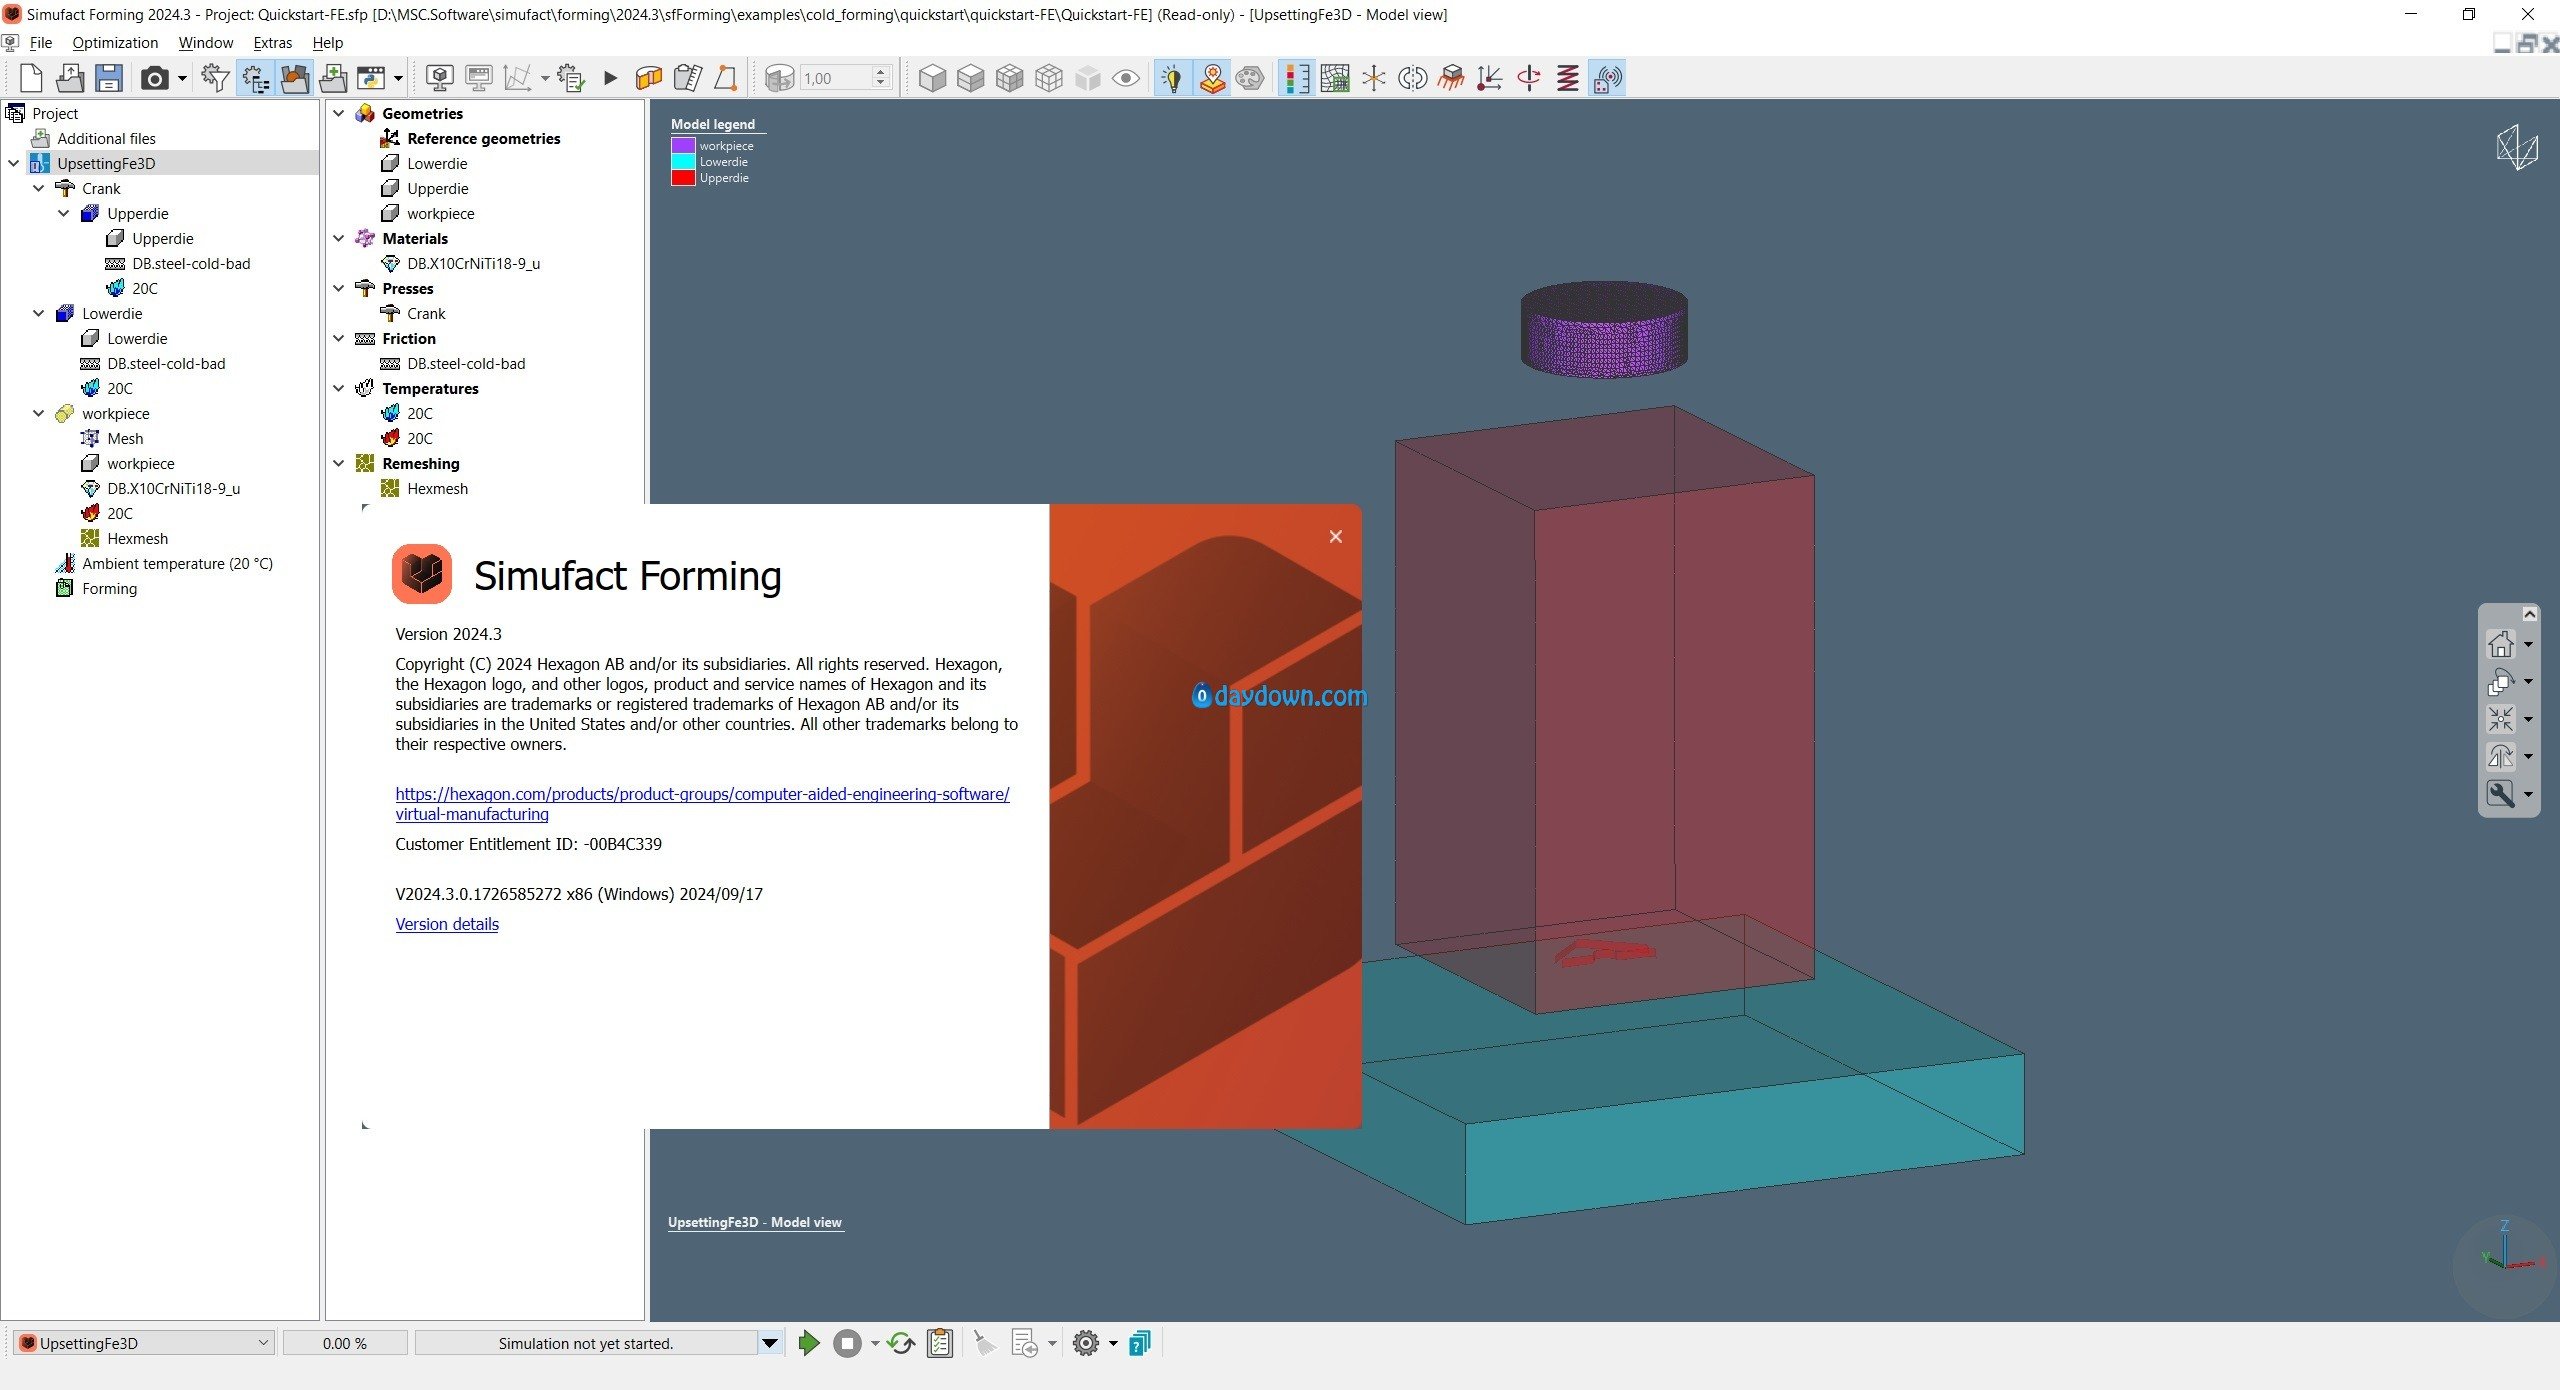
Task: Toggle the sound waves dice button
Action: [1608, 78]
